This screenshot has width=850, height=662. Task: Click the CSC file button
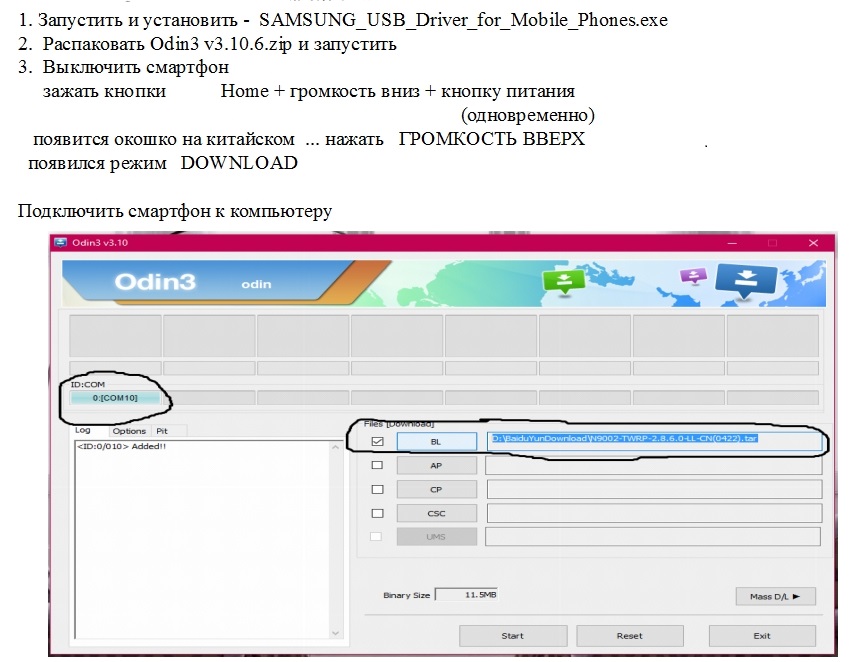point(436,513)
